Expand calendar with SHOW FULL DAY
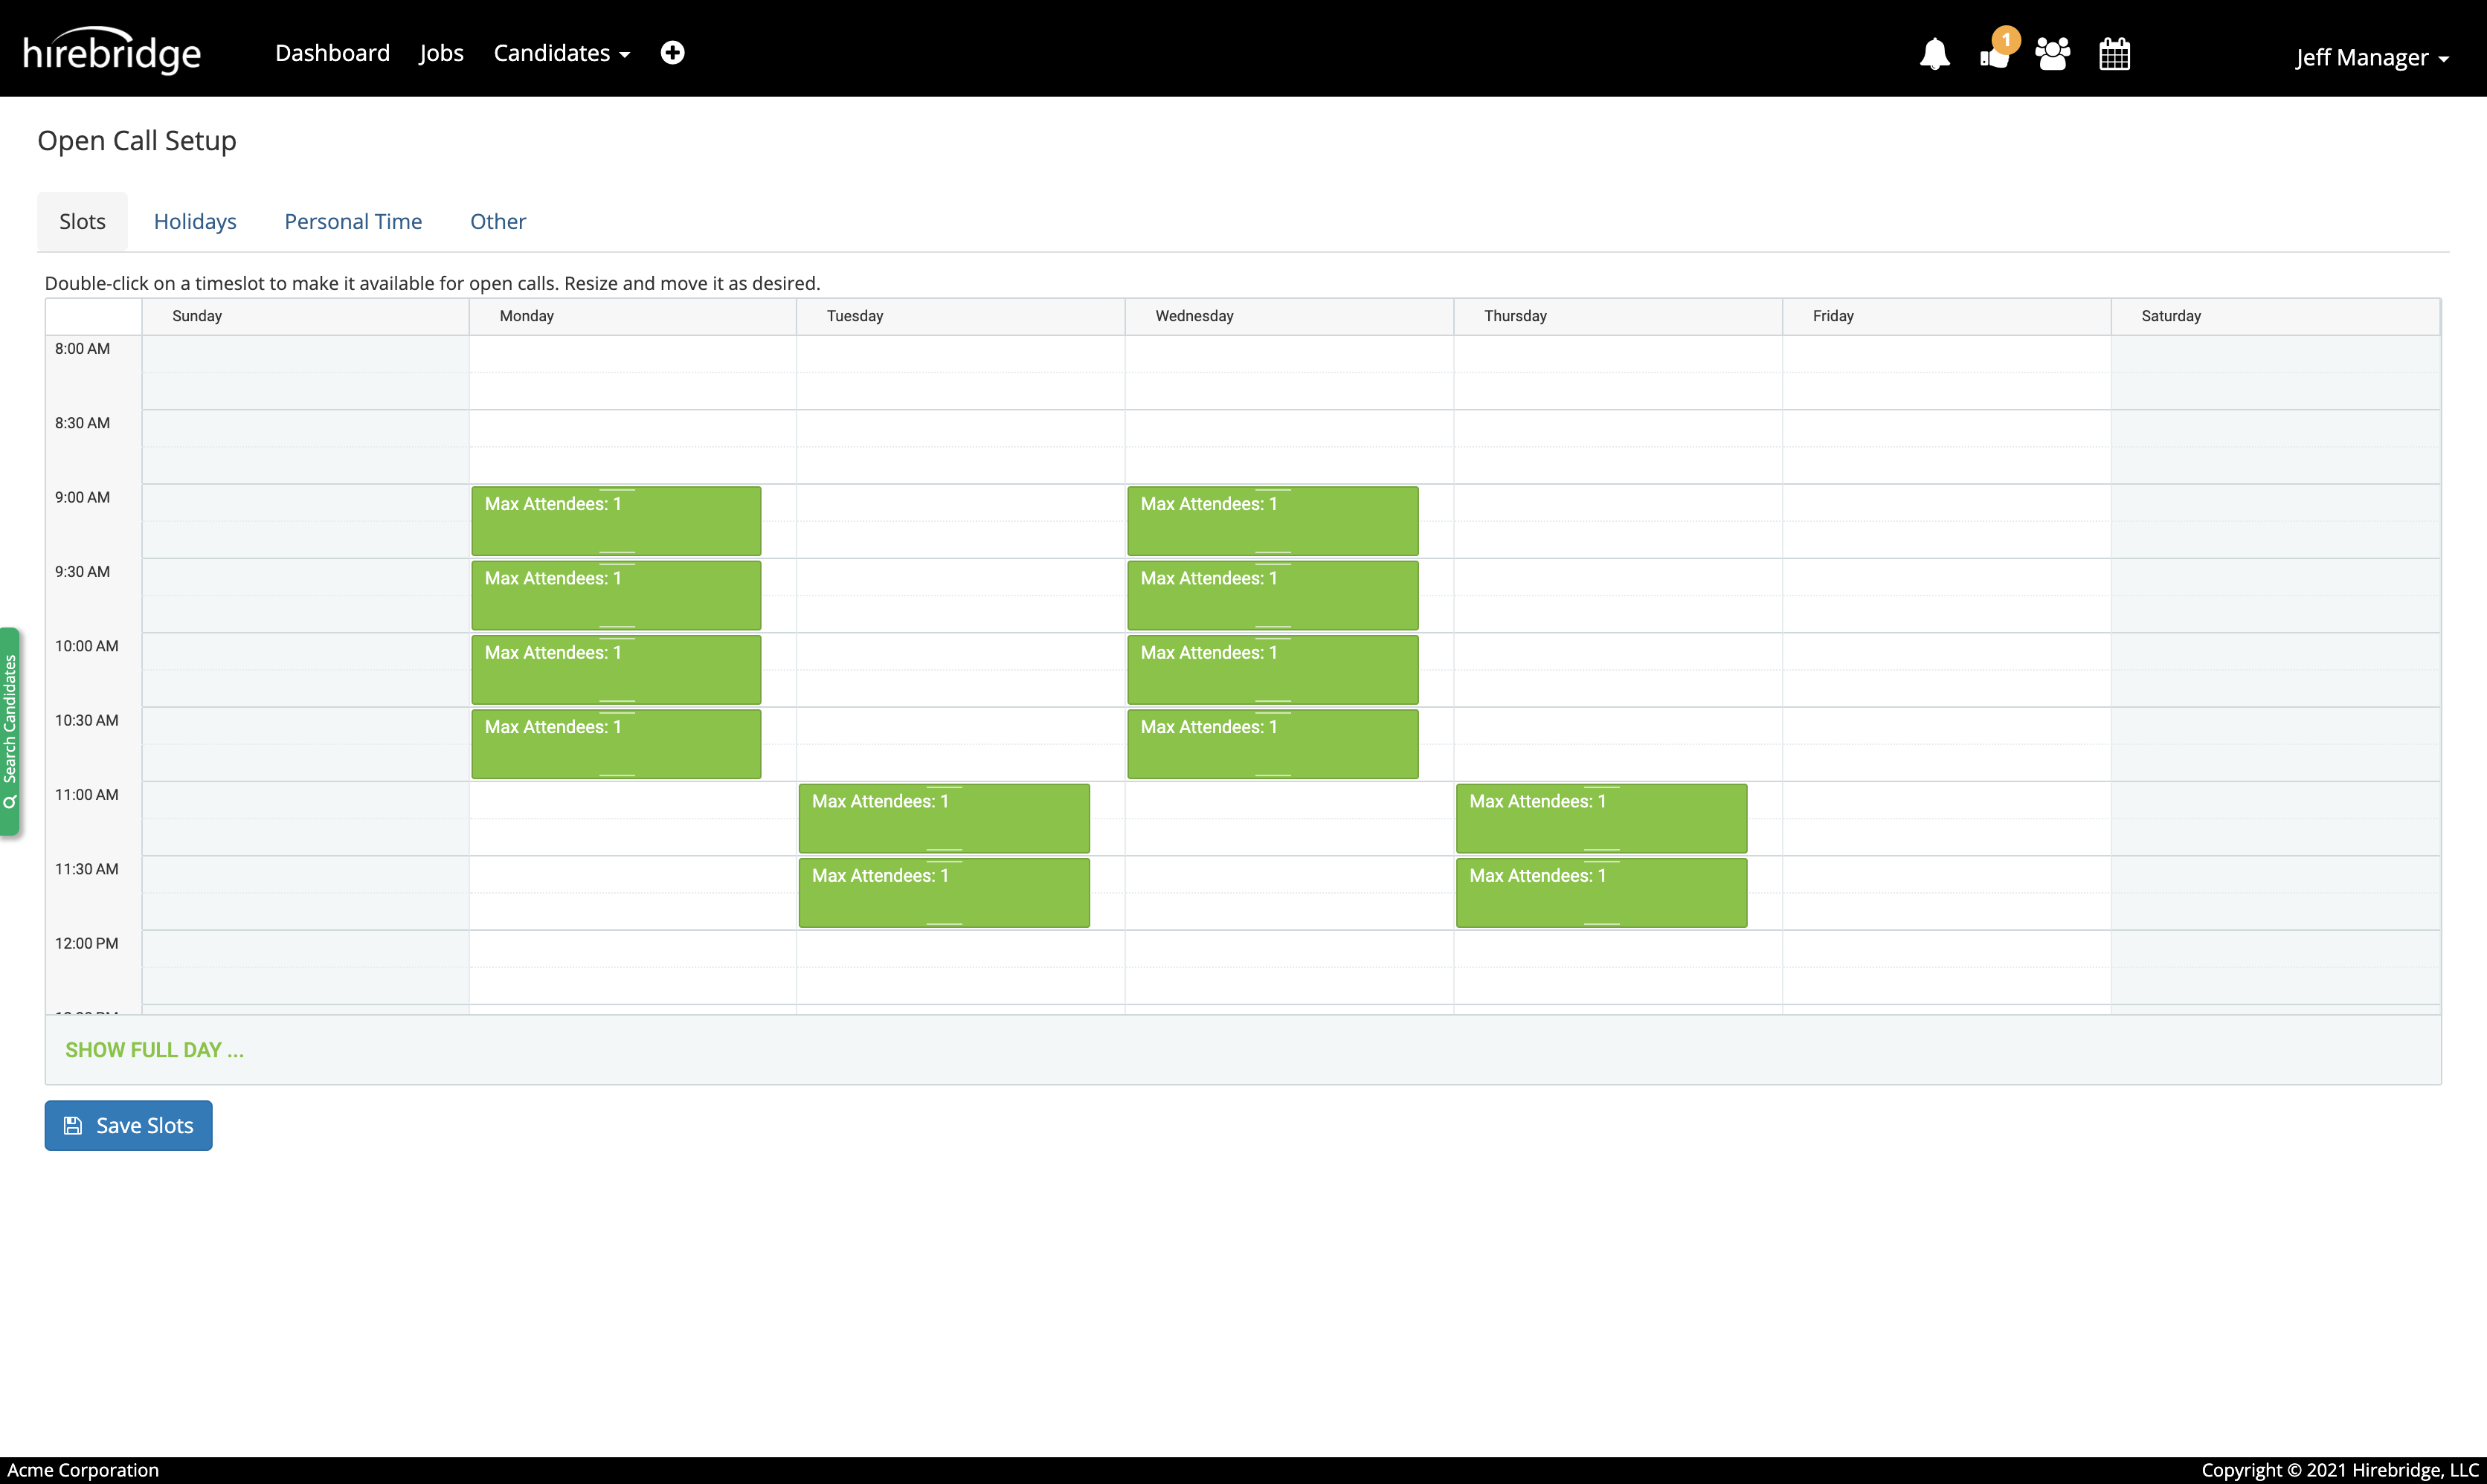2487x1484 pixels. (x=154, y=1049)
